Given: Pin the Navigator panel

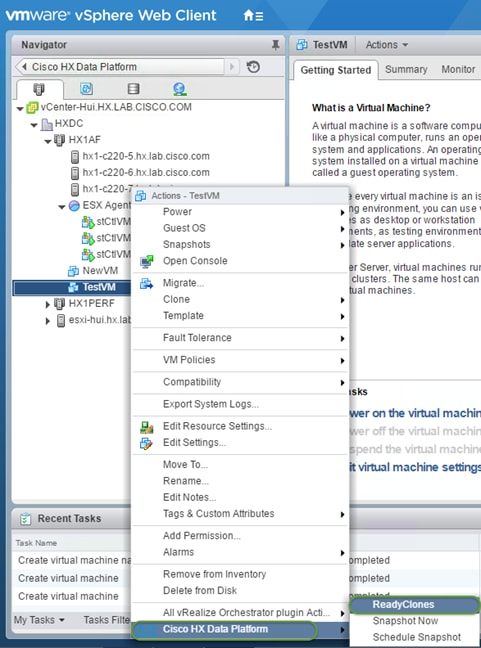Looking at the screenshot, I should tap(276, 45).
